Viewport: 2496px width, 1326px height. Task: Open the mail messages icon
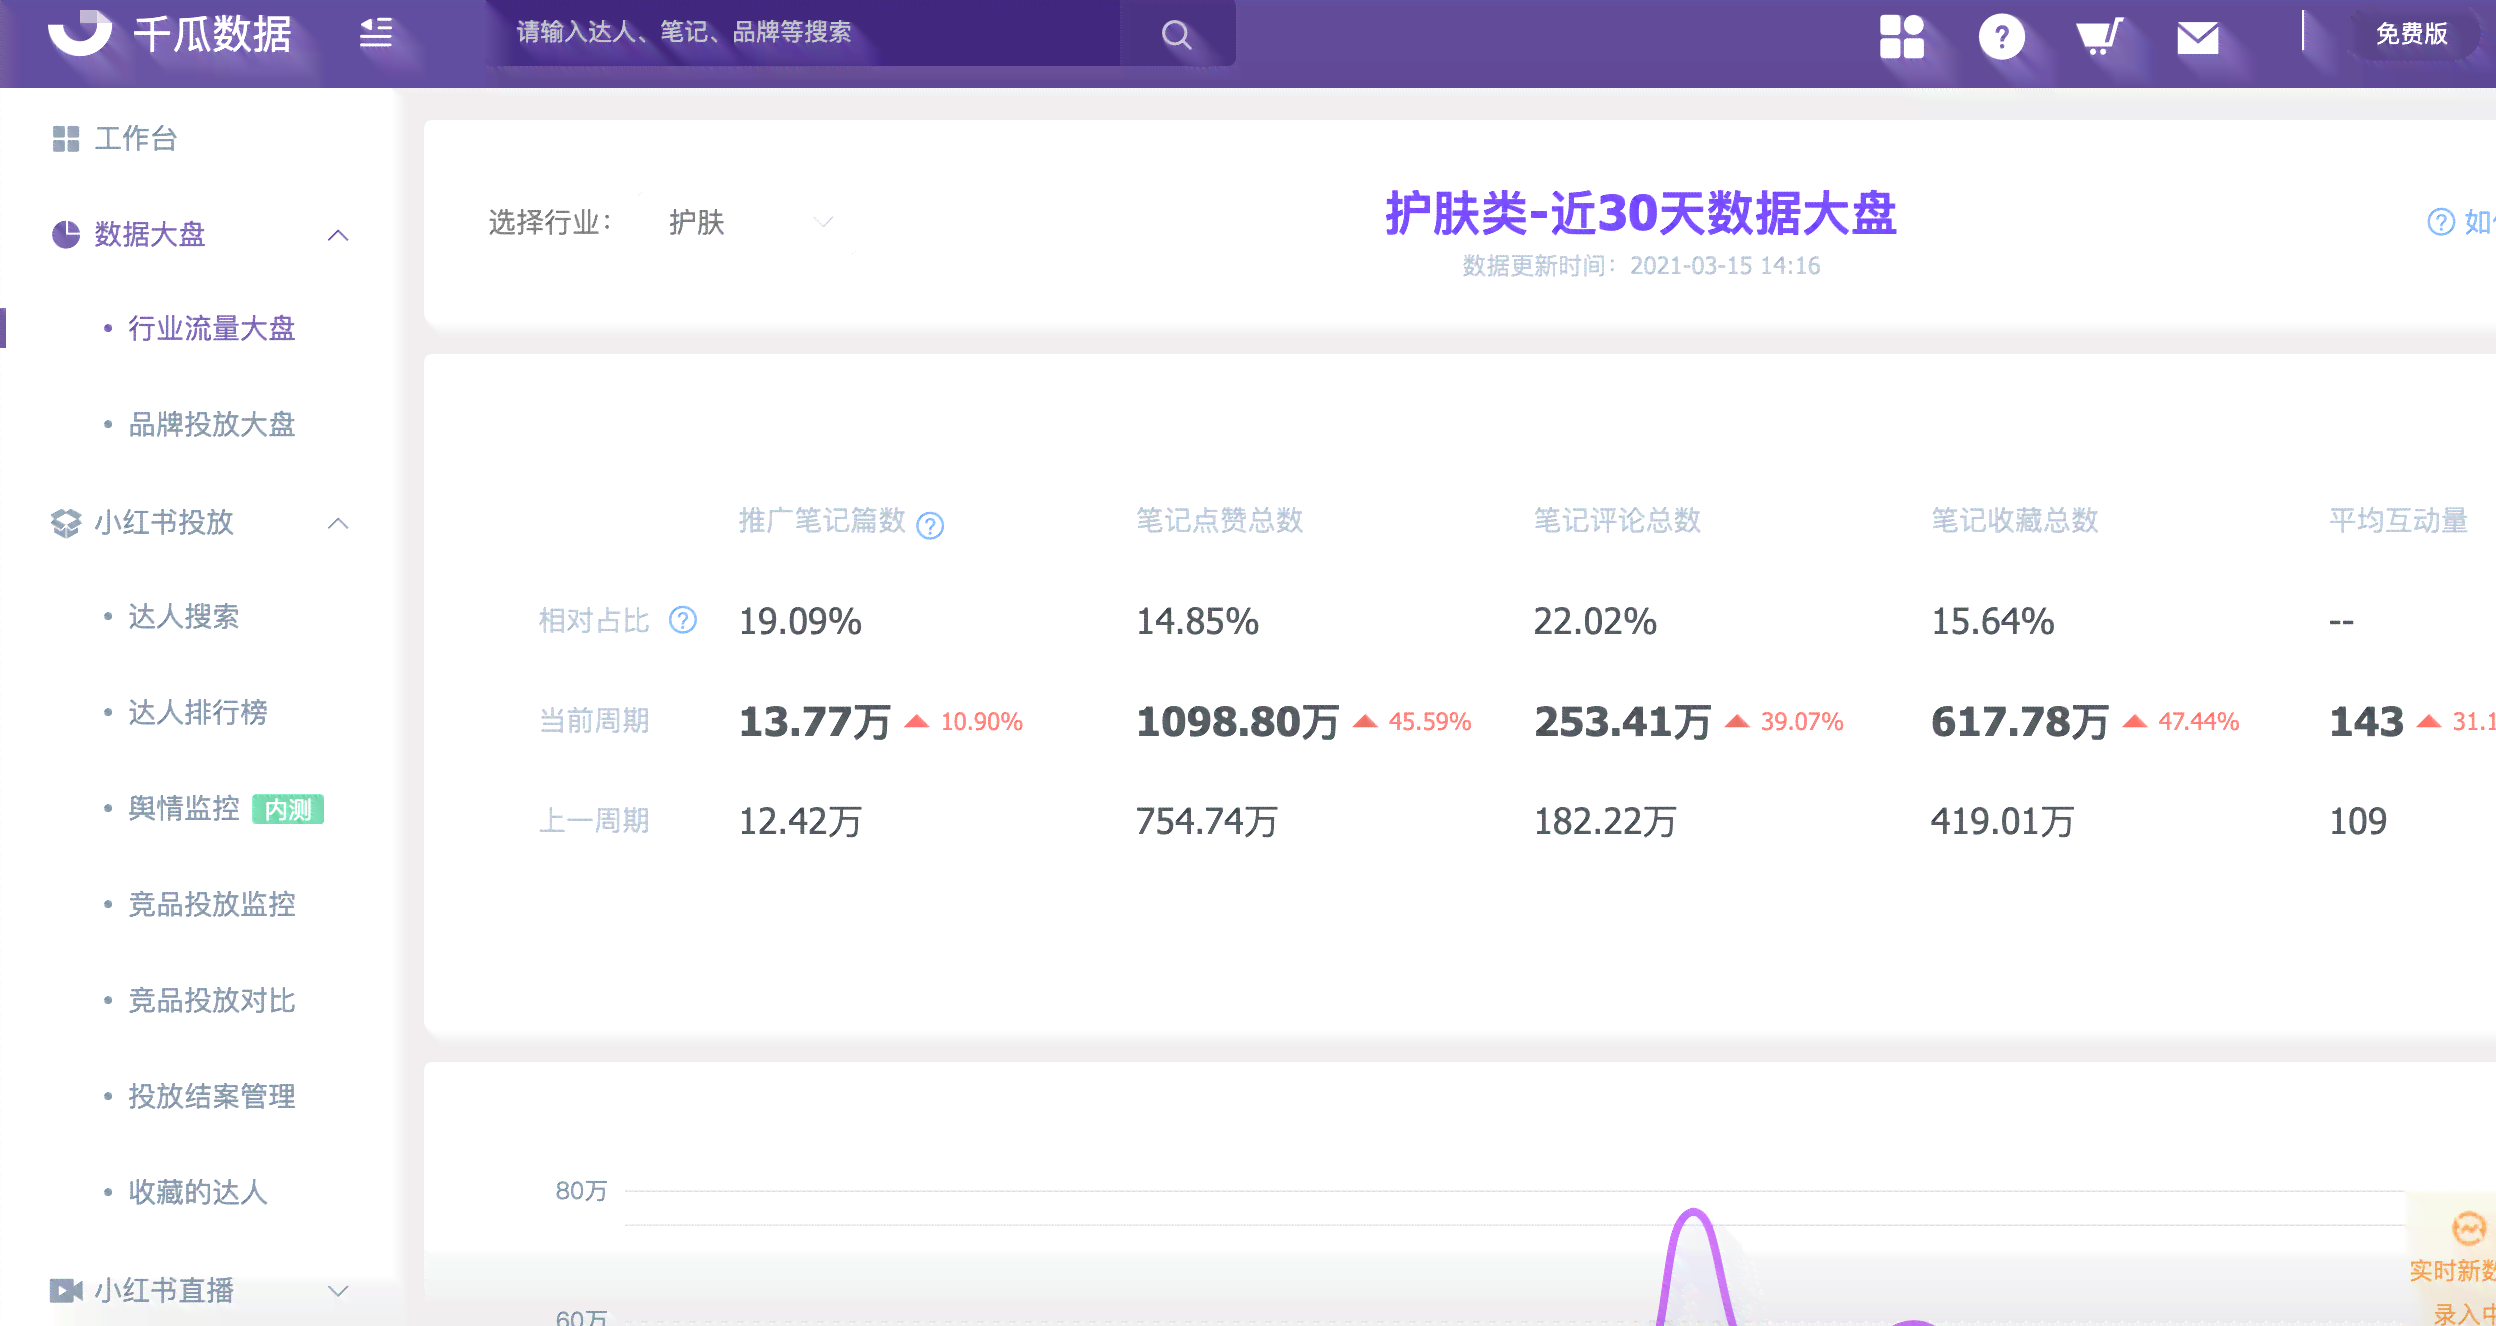[x=2198, y=38]
